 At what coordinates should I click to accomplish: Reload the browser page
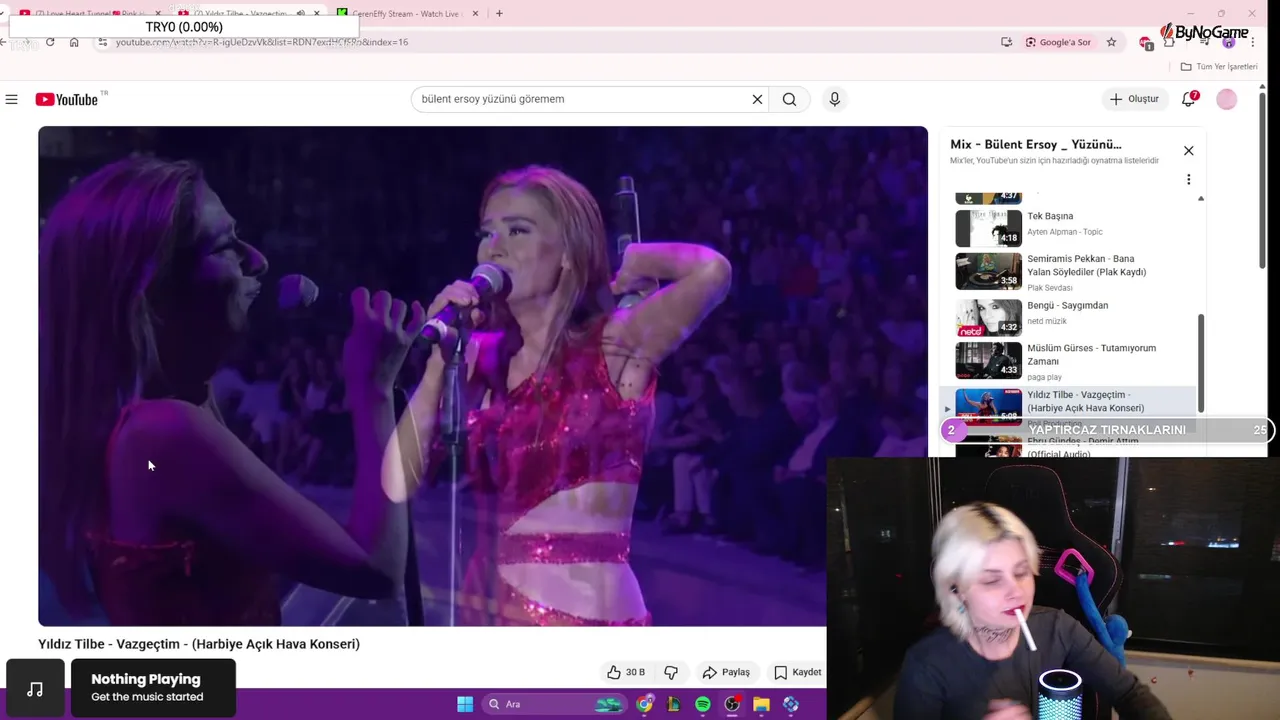click(50, 42)
